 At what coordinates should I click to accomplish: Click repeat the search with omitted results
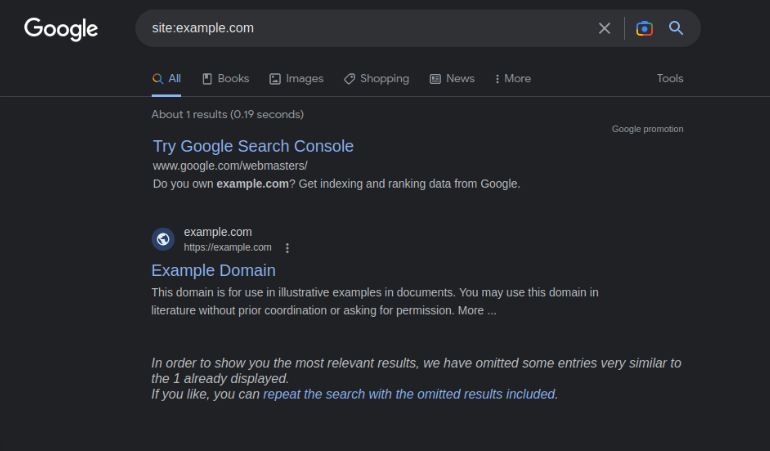click(x=409, y=394)
